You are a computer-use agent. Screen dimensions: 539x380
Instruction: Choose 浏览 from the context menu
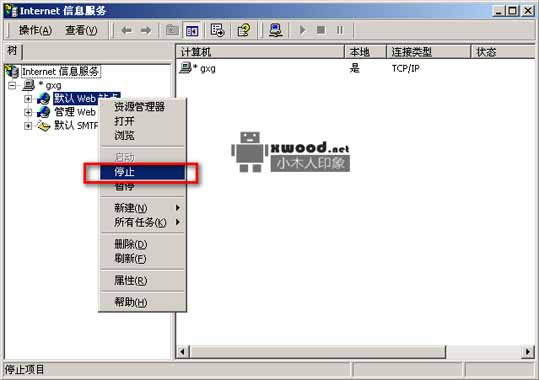pyautogui.click(x=142, y=135)
